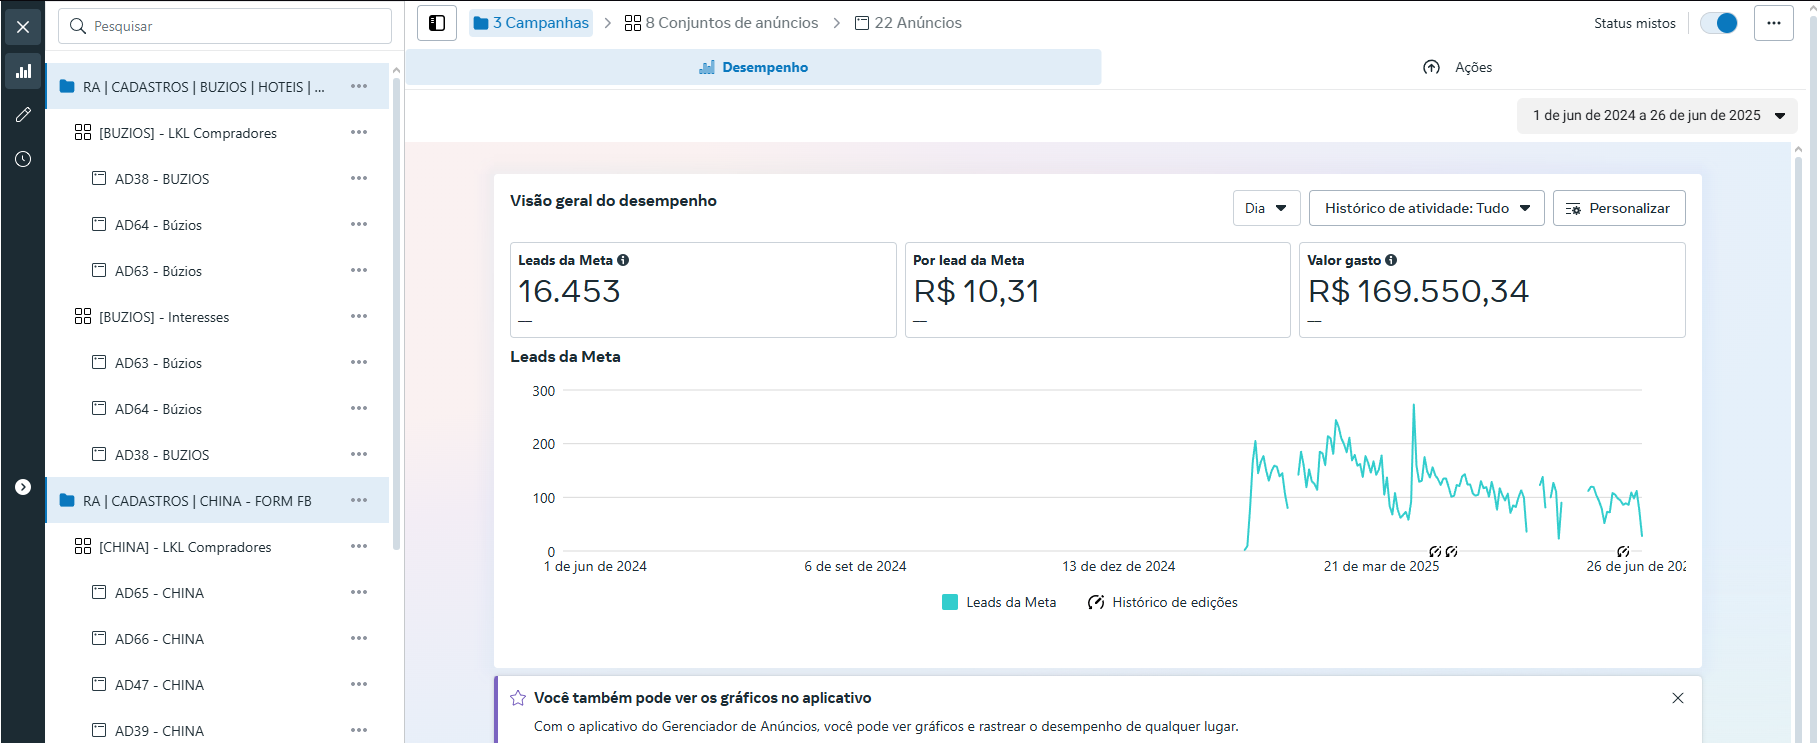1820x743 pixels.
Task: Toggle Leads da Meta legend series
Action: (x=999, y=602)
